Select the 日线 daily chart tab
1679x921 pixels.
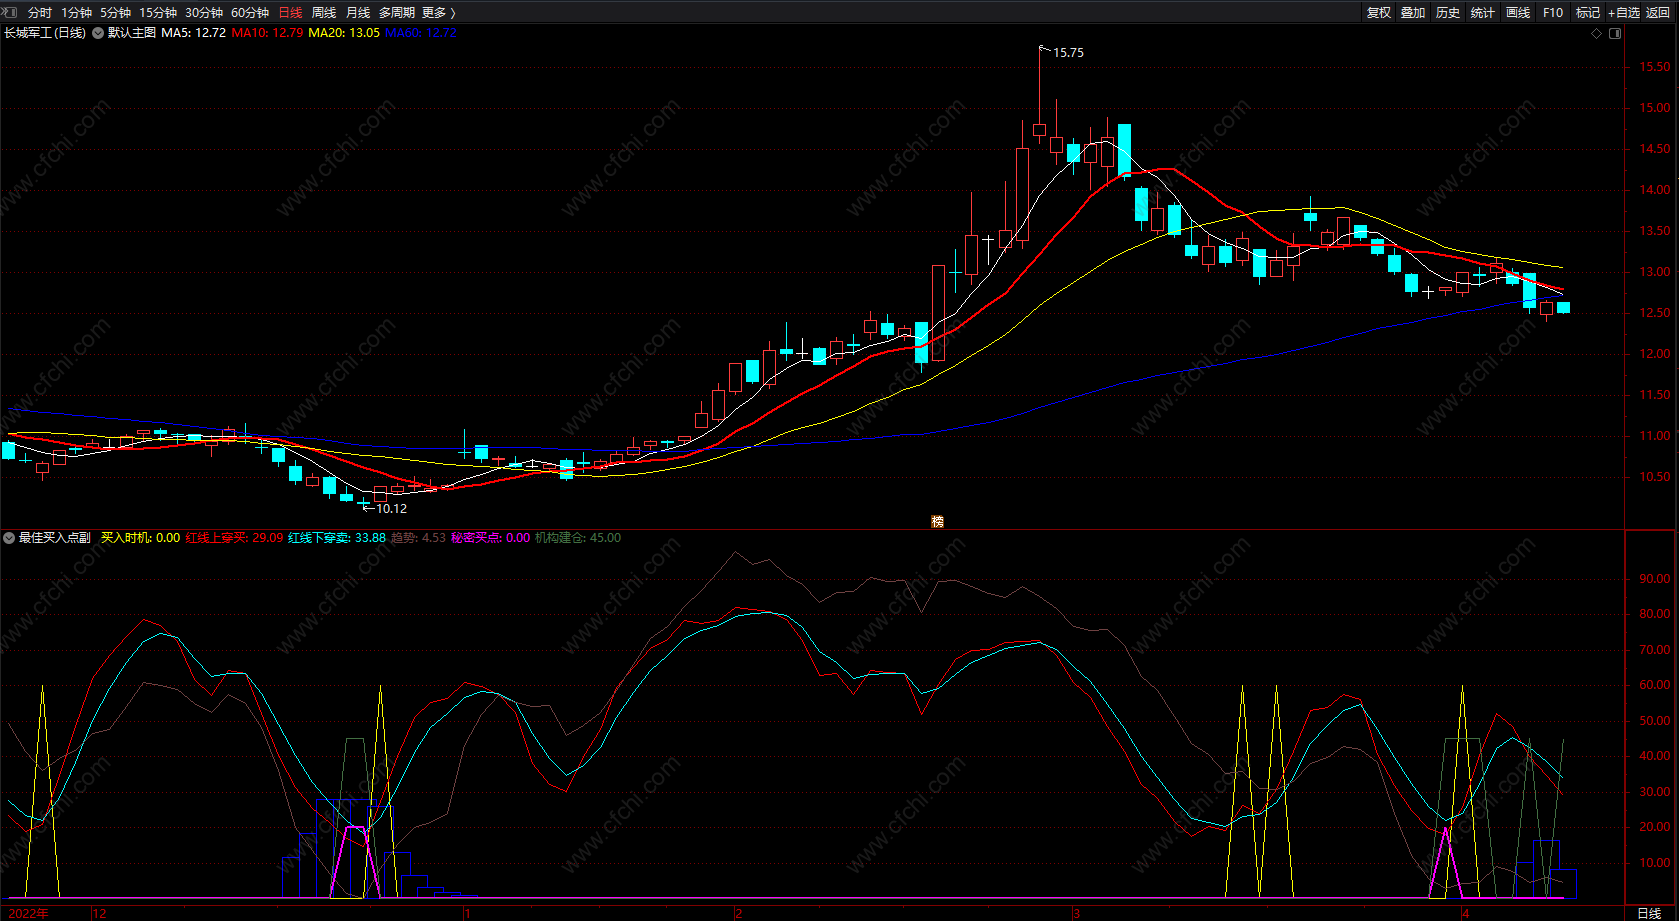[290, 13]
